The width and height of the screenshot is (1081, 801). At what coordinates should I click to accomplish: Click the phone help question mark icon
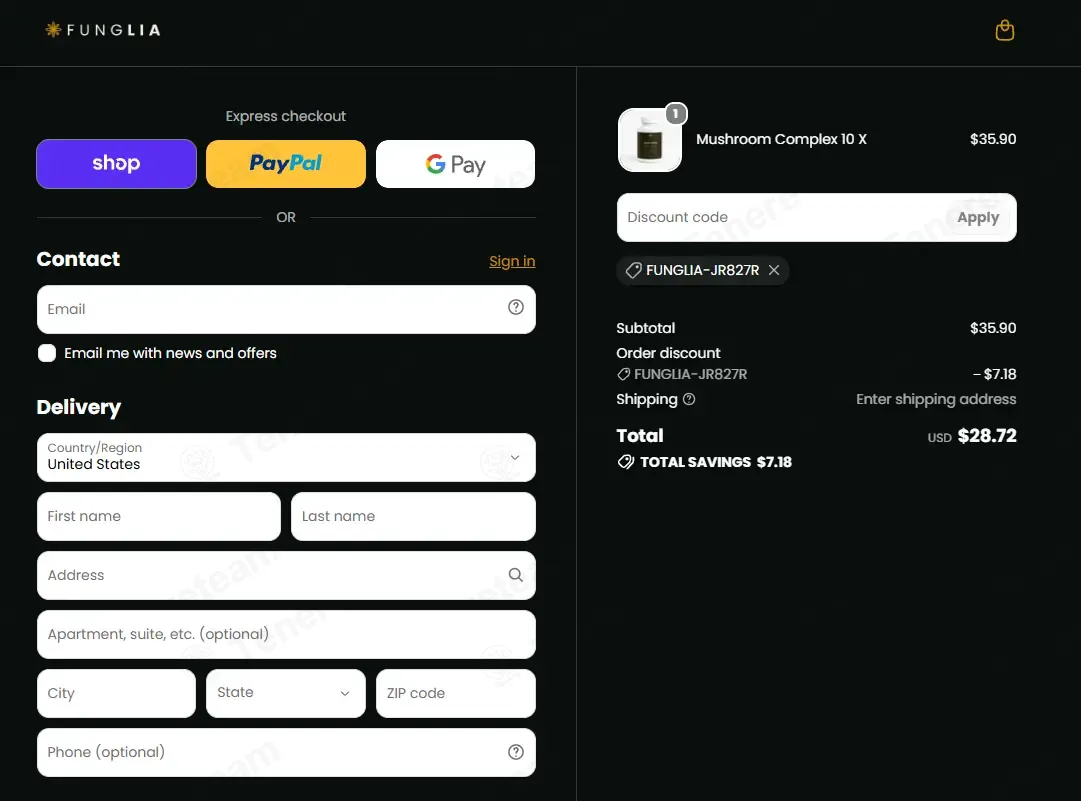516,752
